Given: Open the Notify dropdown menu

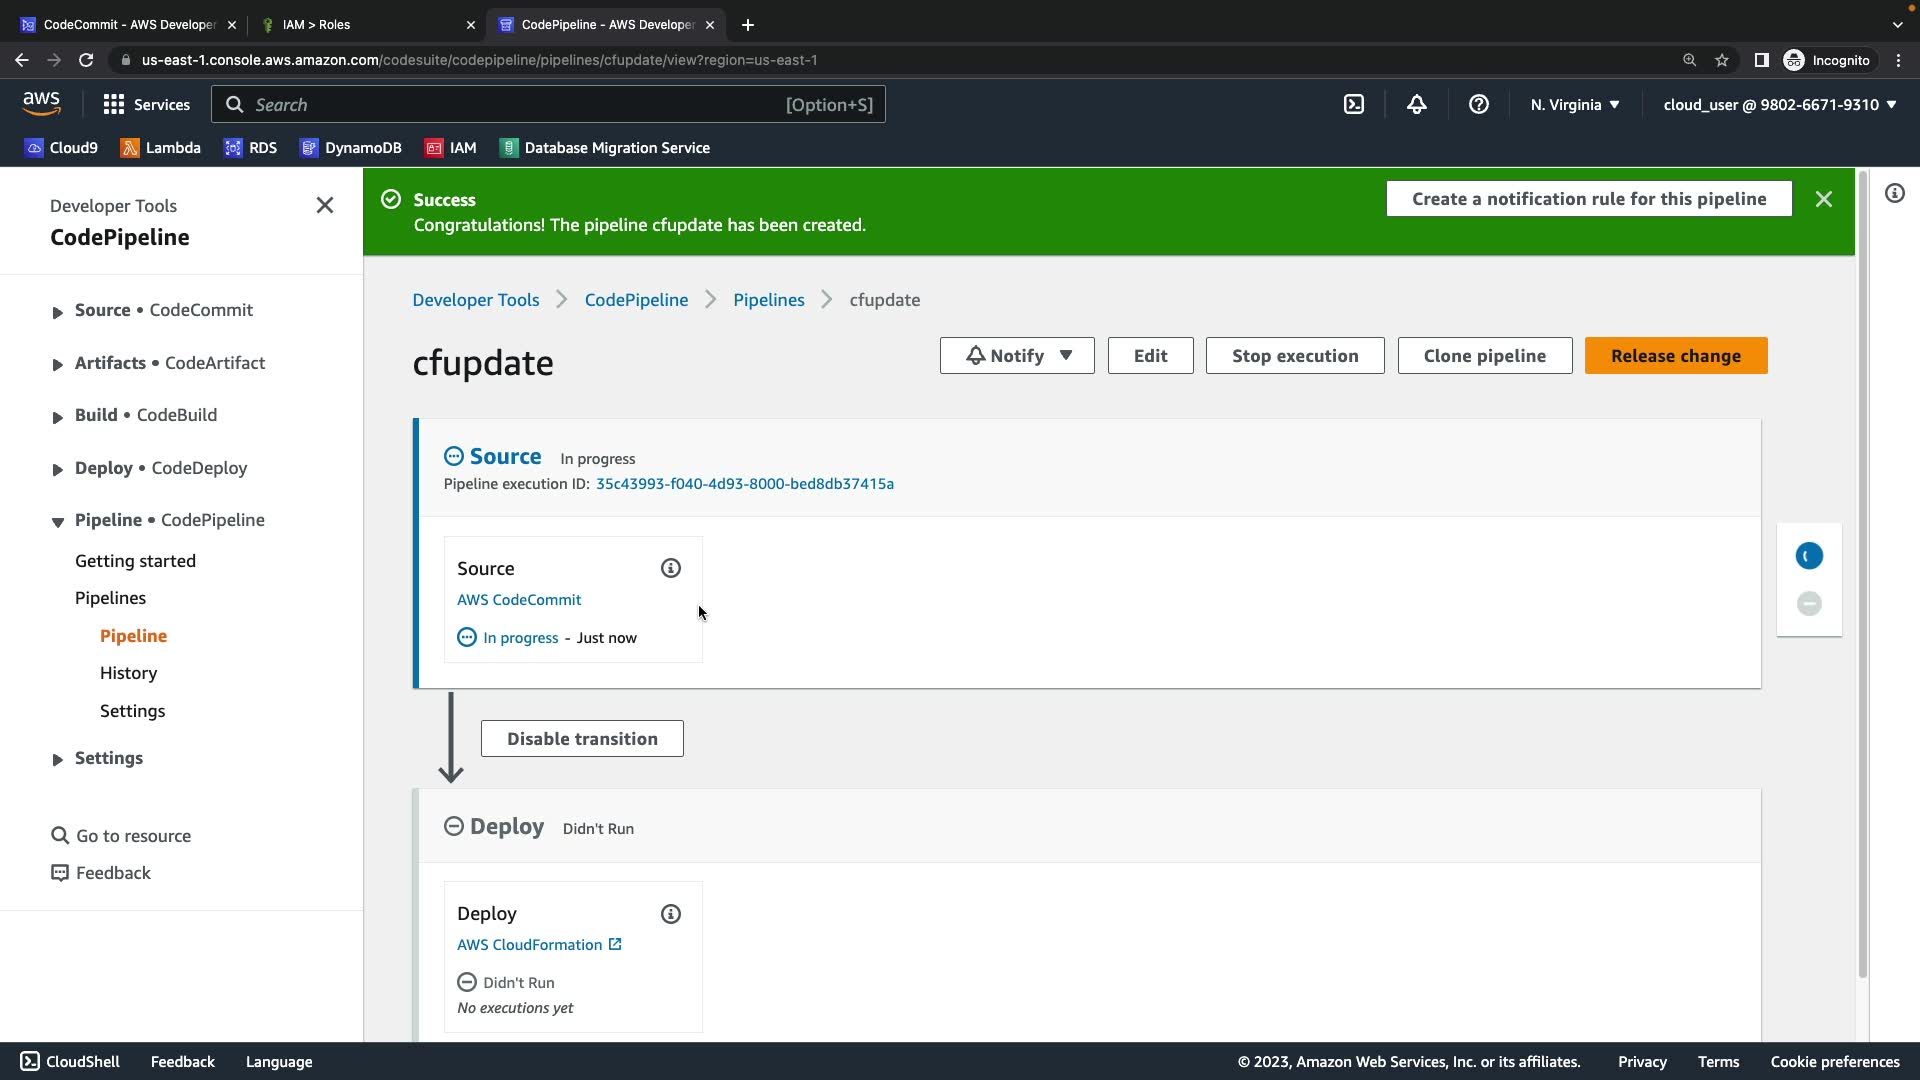Looking at the screenshot, I should 1016,356.
